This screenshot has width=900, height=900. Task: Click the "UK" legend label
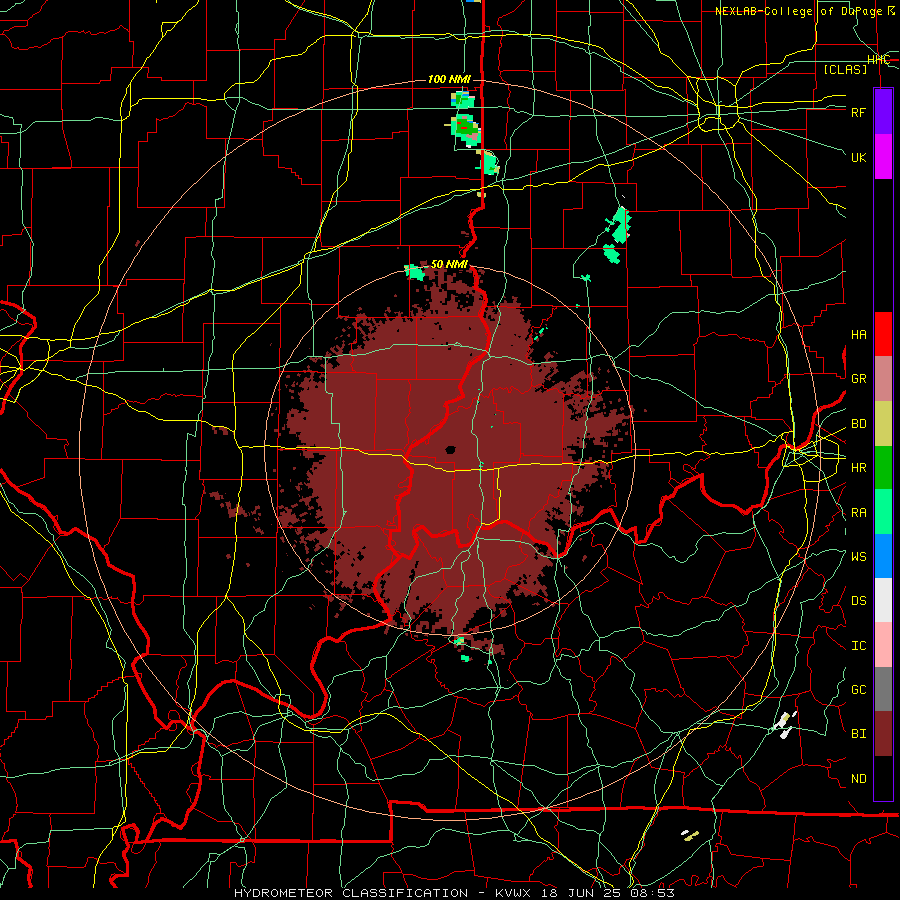click(x=858, y=157)
